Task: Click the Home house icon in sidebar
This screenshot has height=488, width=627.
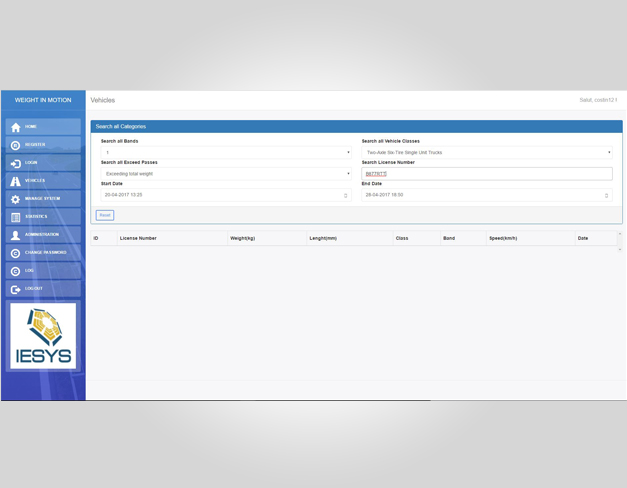Action: (x=15, y=127)
